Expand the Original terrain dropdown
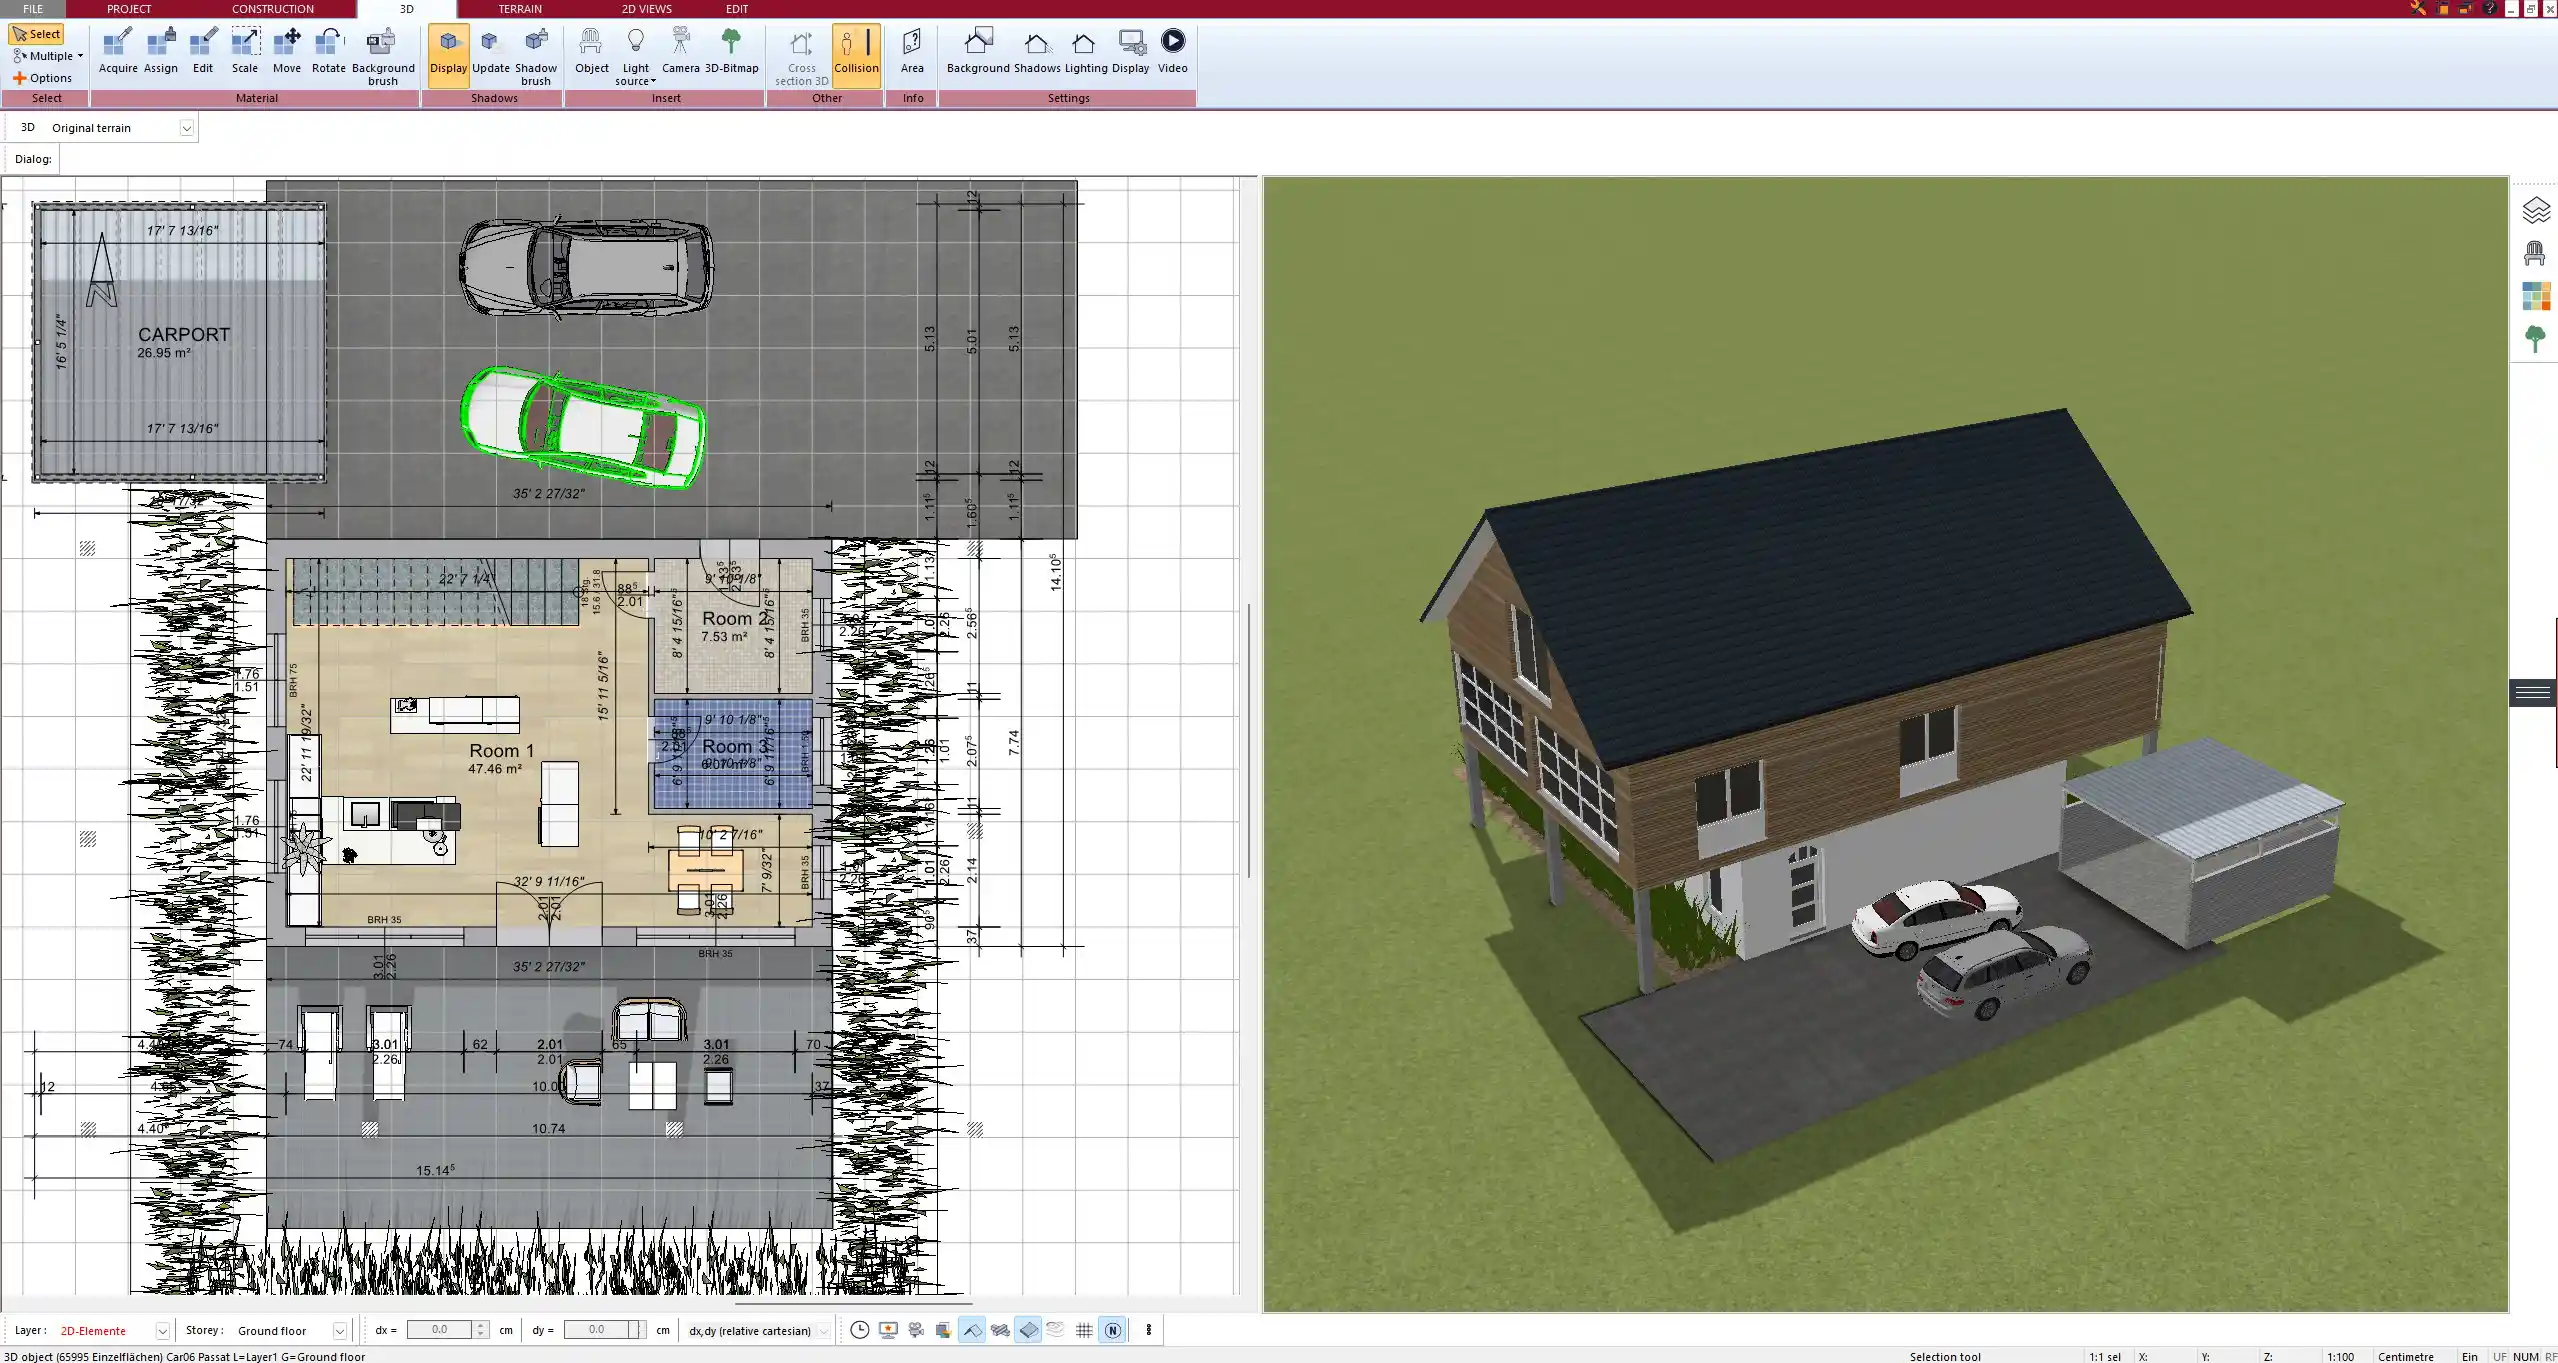 click(x=186, y=128)
